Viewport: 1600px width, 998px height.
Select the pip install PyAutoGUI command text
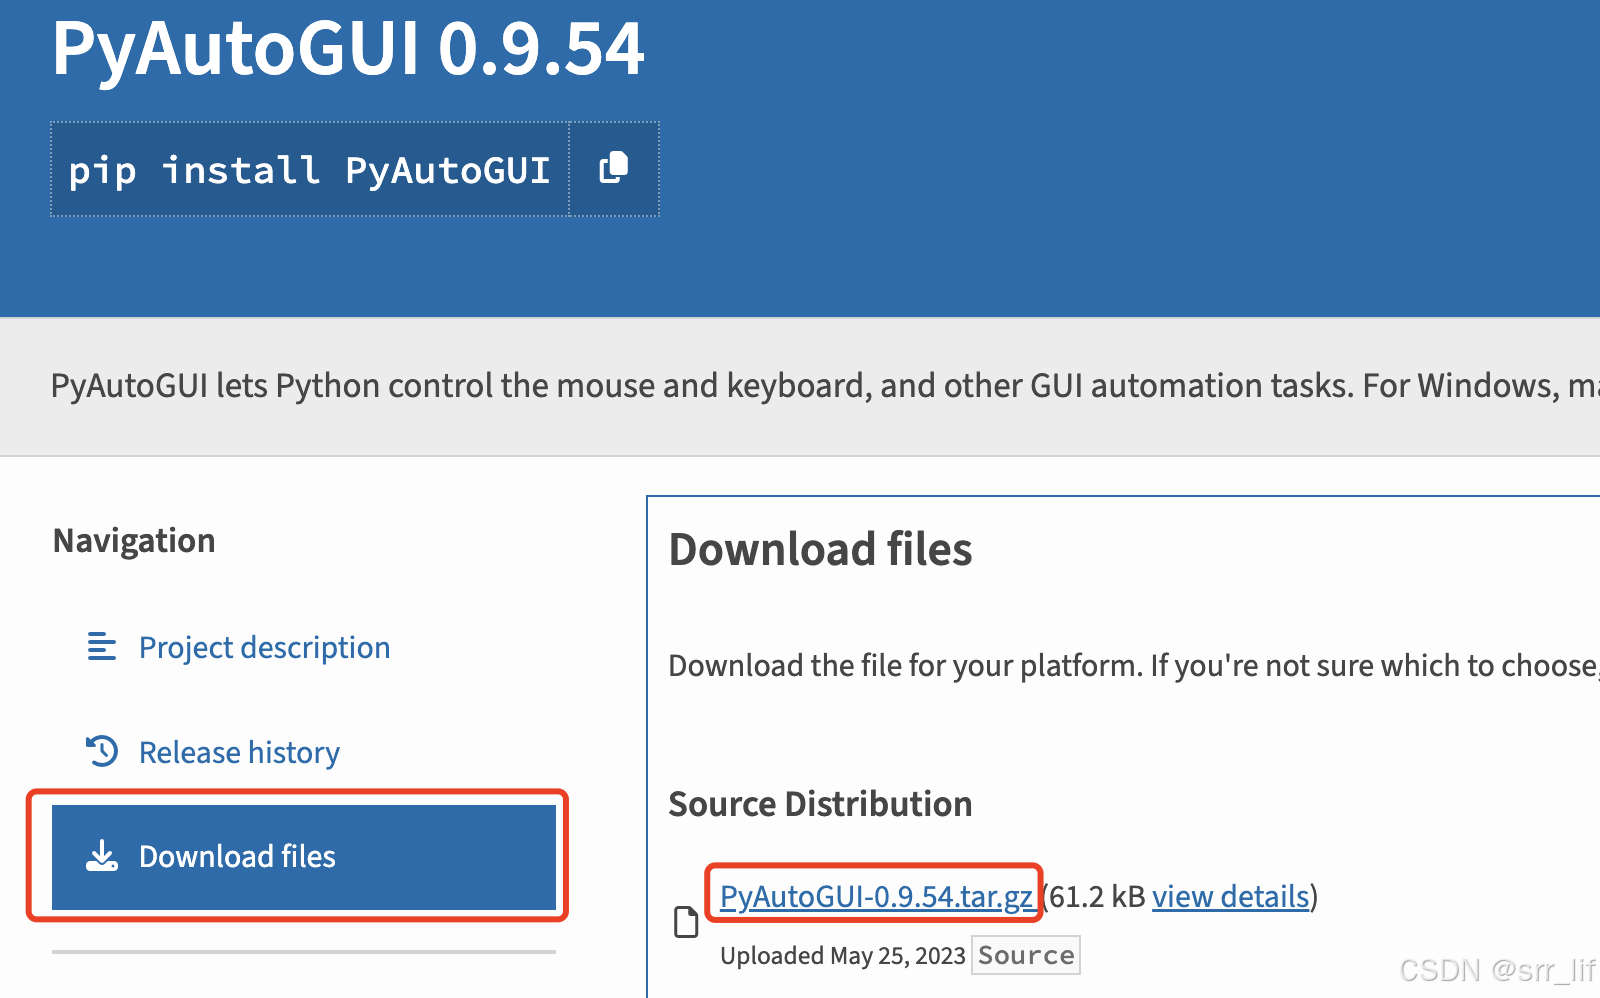(308, 168)
